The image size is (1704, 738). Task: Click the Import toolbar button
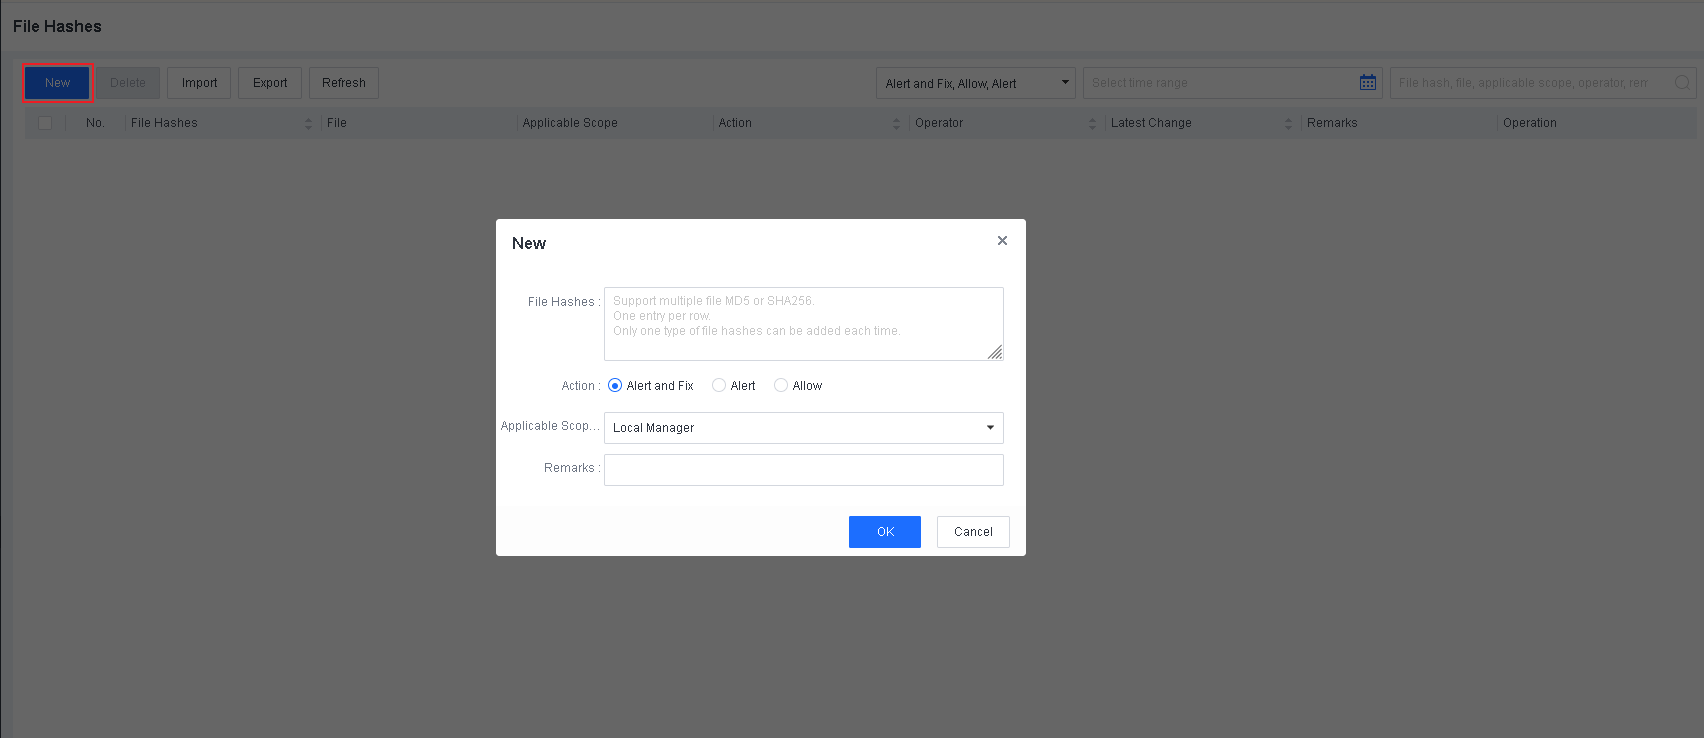[x=199, y=83]
